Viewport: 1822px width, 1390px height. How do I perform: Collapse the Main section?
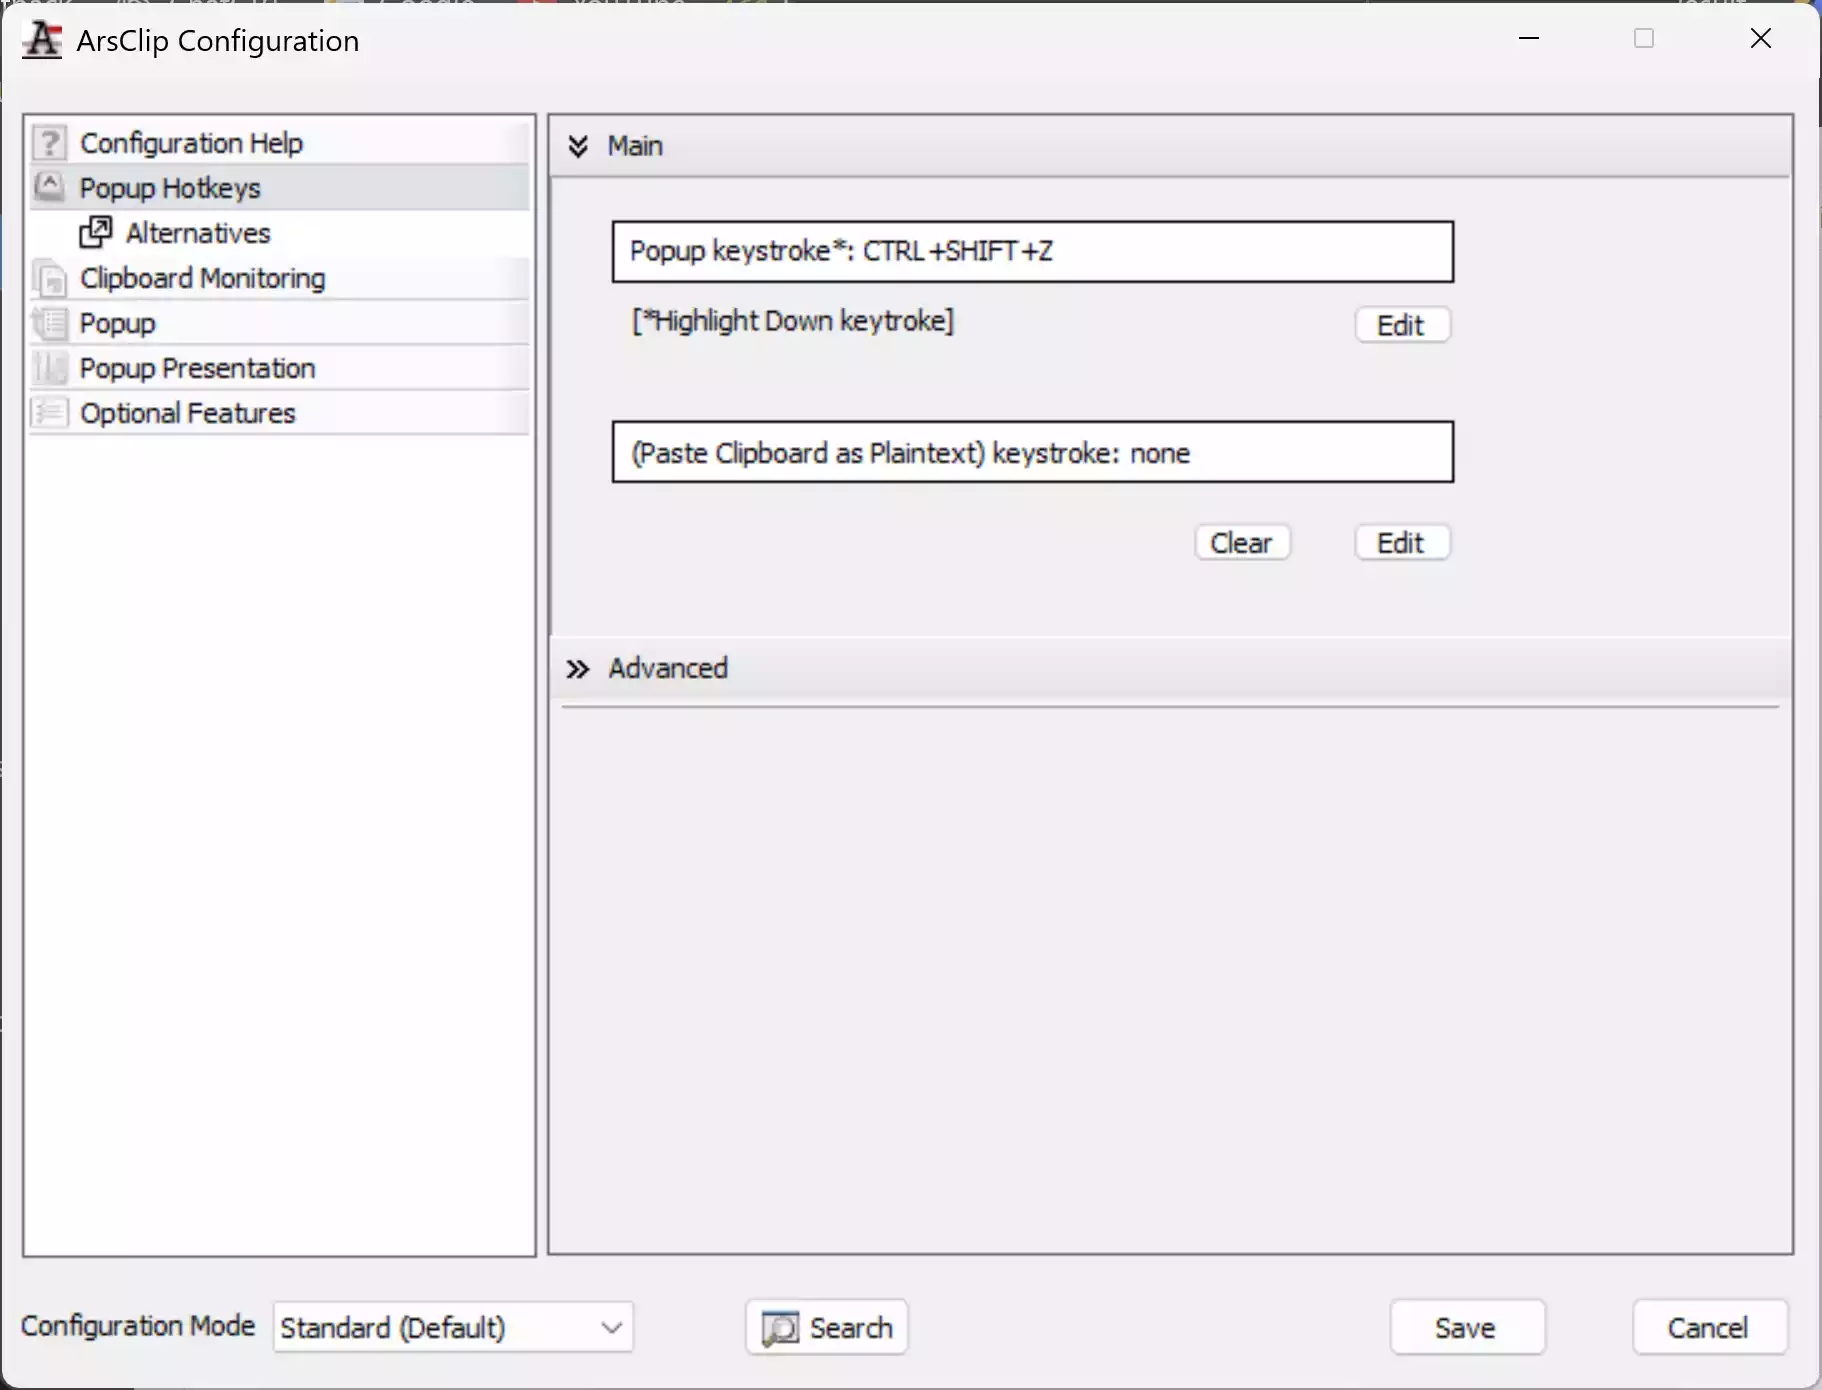[x=580, y=146]
